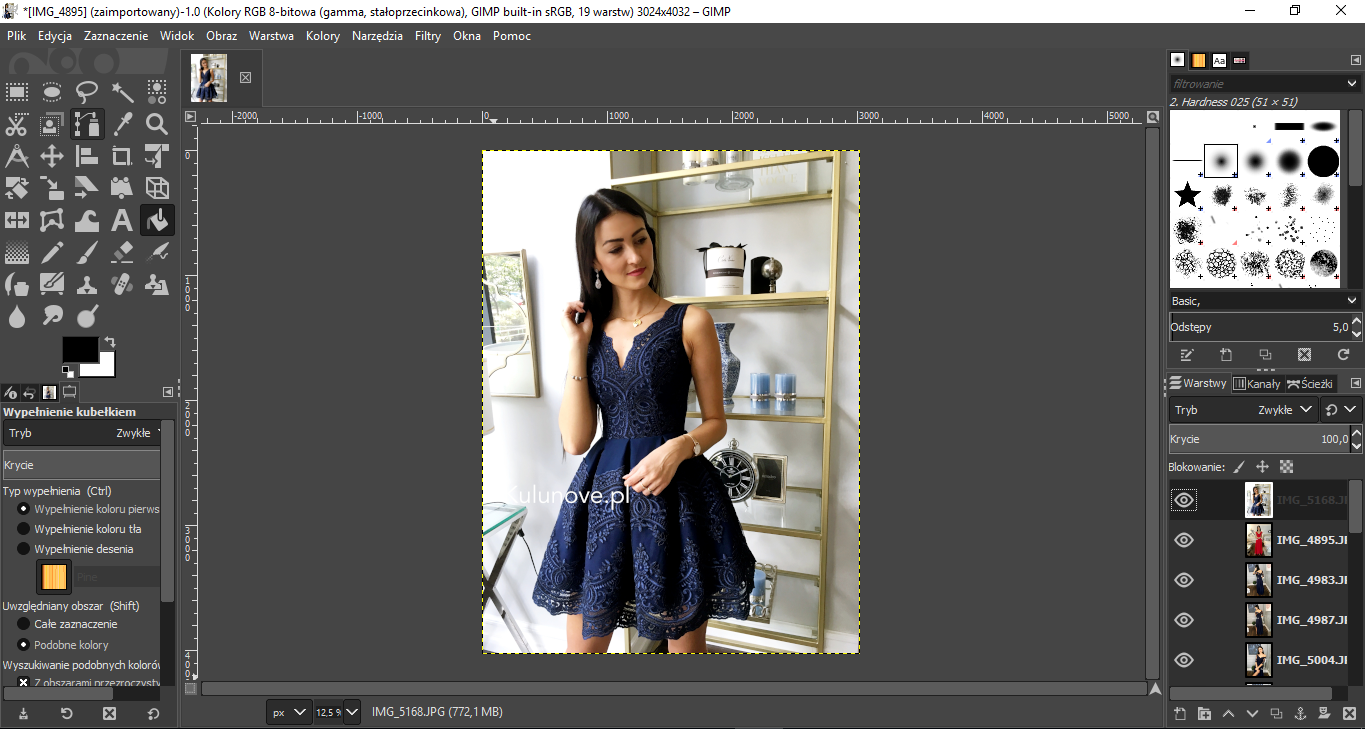Screen dimensions: 1365x729
Task: Open the Warstwa menu
Action: click(271, 36)
